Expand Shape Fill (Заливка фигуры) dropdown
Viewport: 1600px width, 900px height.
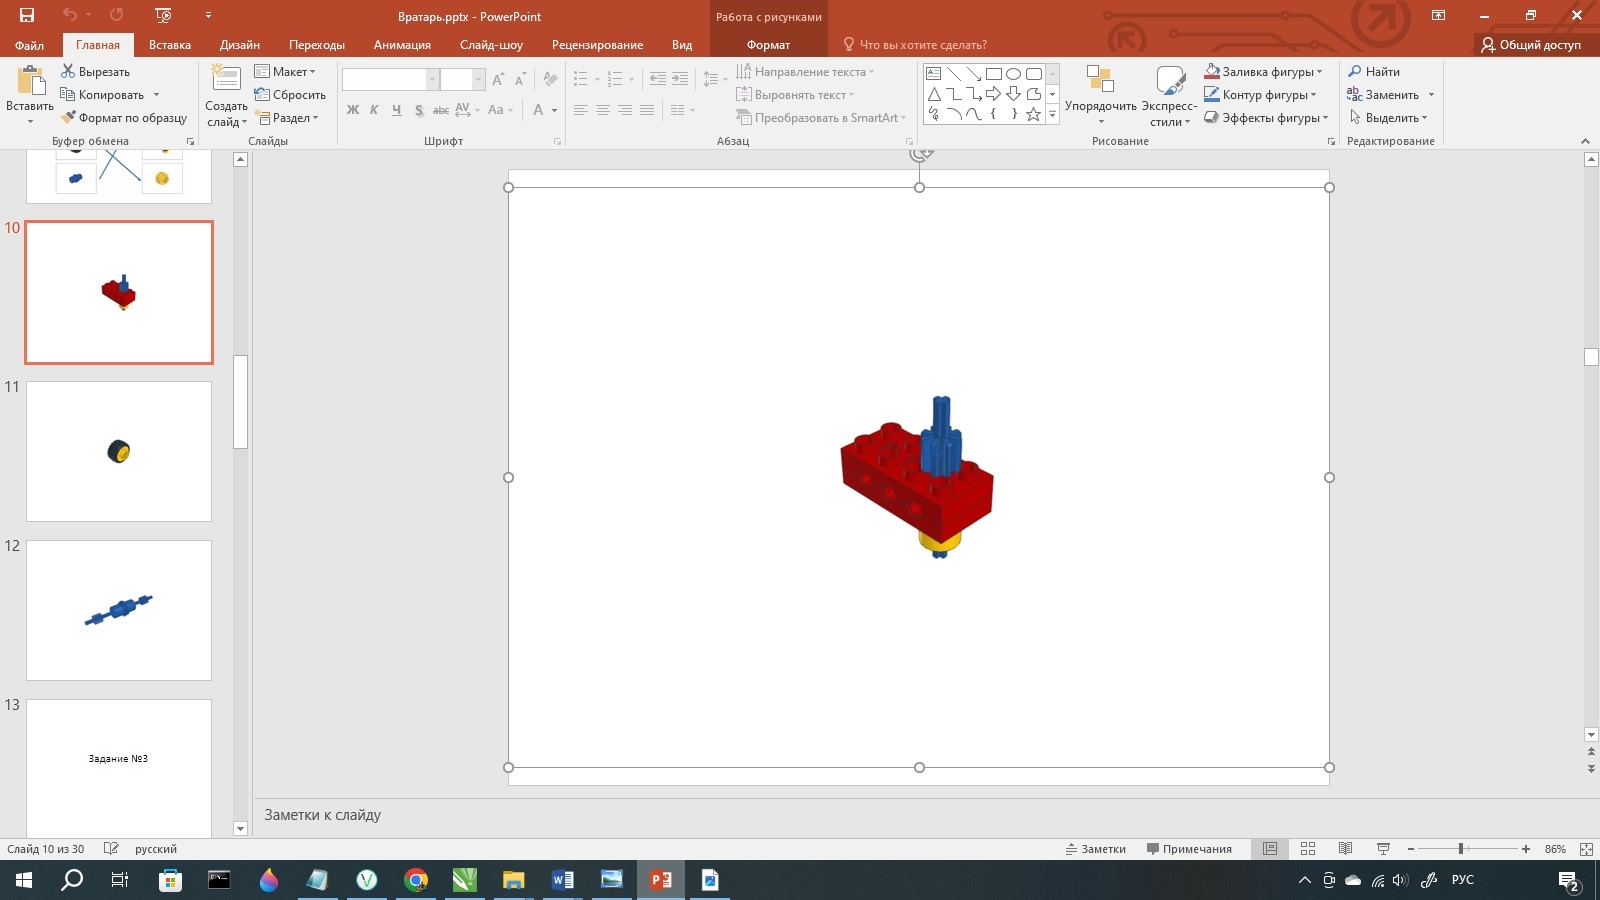pos(1319,72)
